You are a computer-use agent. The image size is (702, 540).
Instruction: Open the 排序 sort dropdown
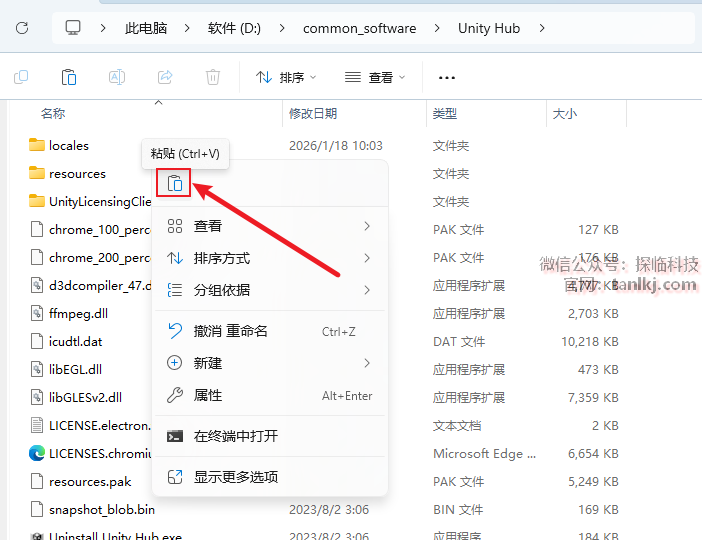[286, 77]
